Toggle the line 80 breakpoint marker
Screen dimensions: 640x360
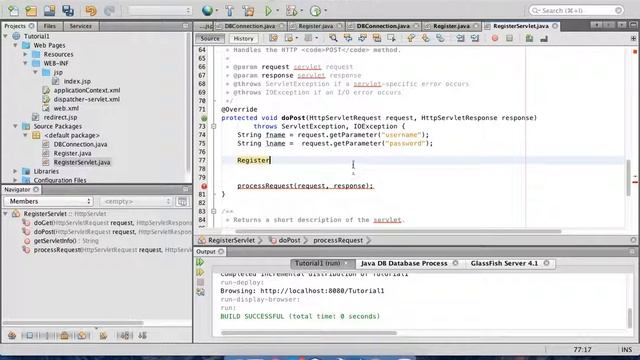coord(204,186)
